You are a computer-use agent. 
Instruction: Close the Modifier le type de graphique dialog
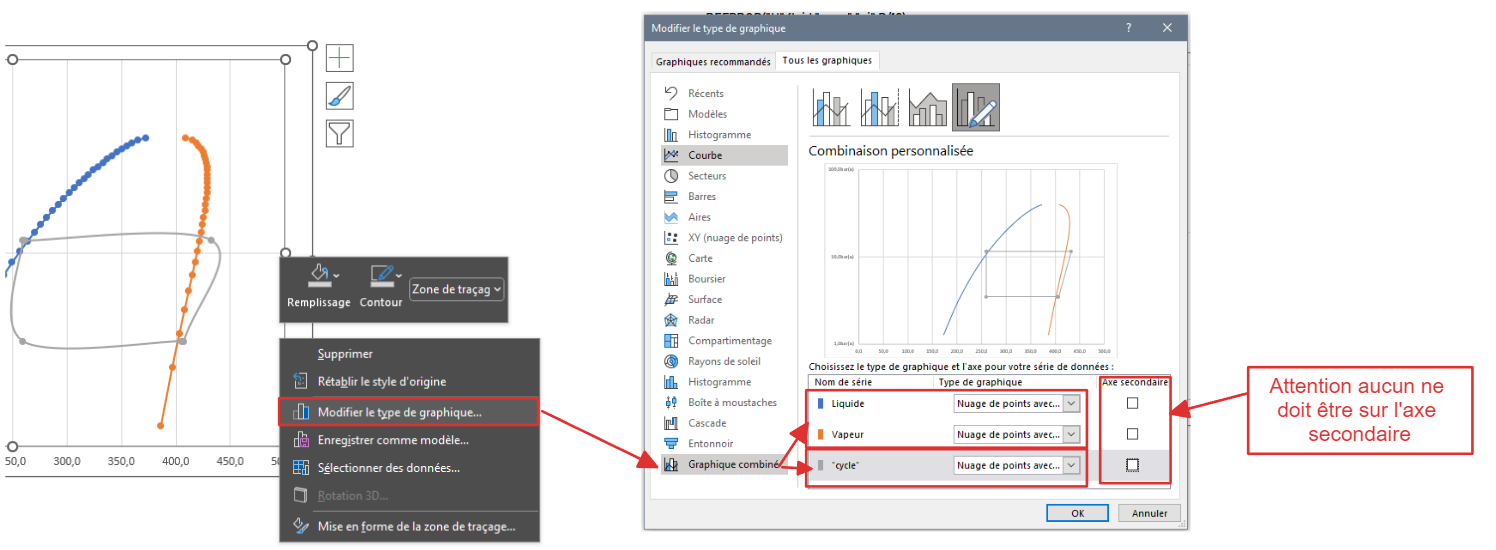pyautogui.click(x=1167, y=28)
